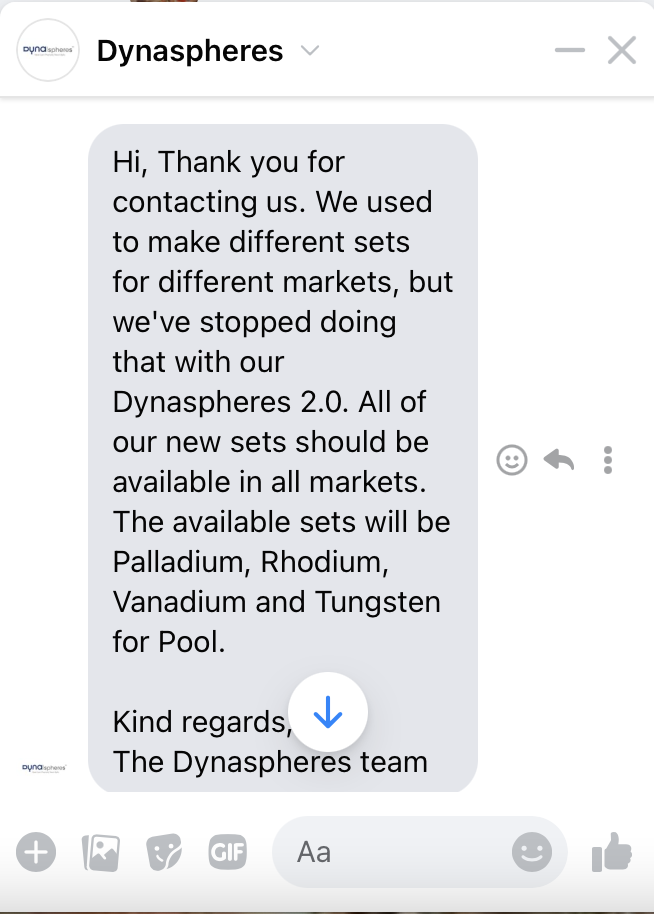The image size is (654, 914).
Task: Expand the Dynaspheres conversation dropdown chevron
Action: [310, 50]
